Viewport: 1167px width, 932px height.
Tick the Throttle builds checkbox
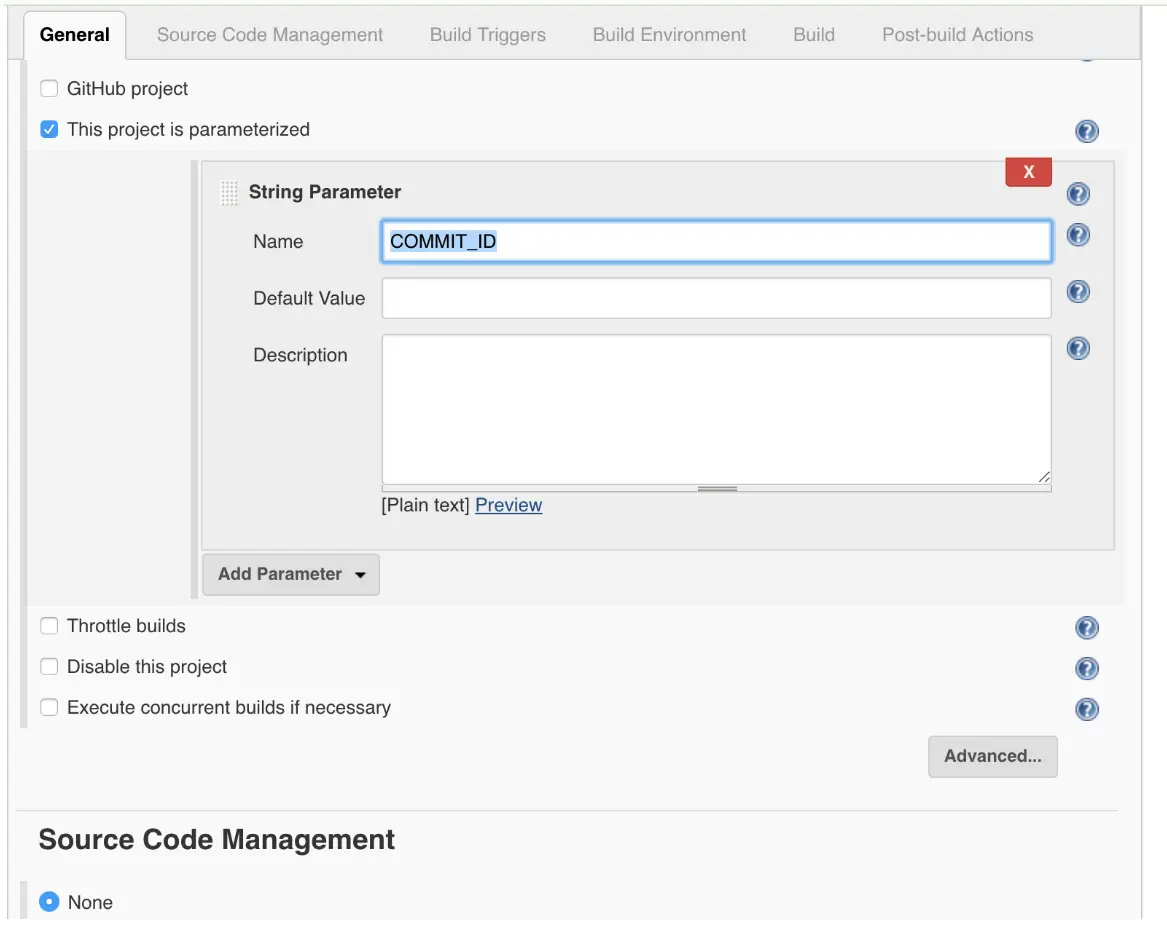click(x=49, y=626)
